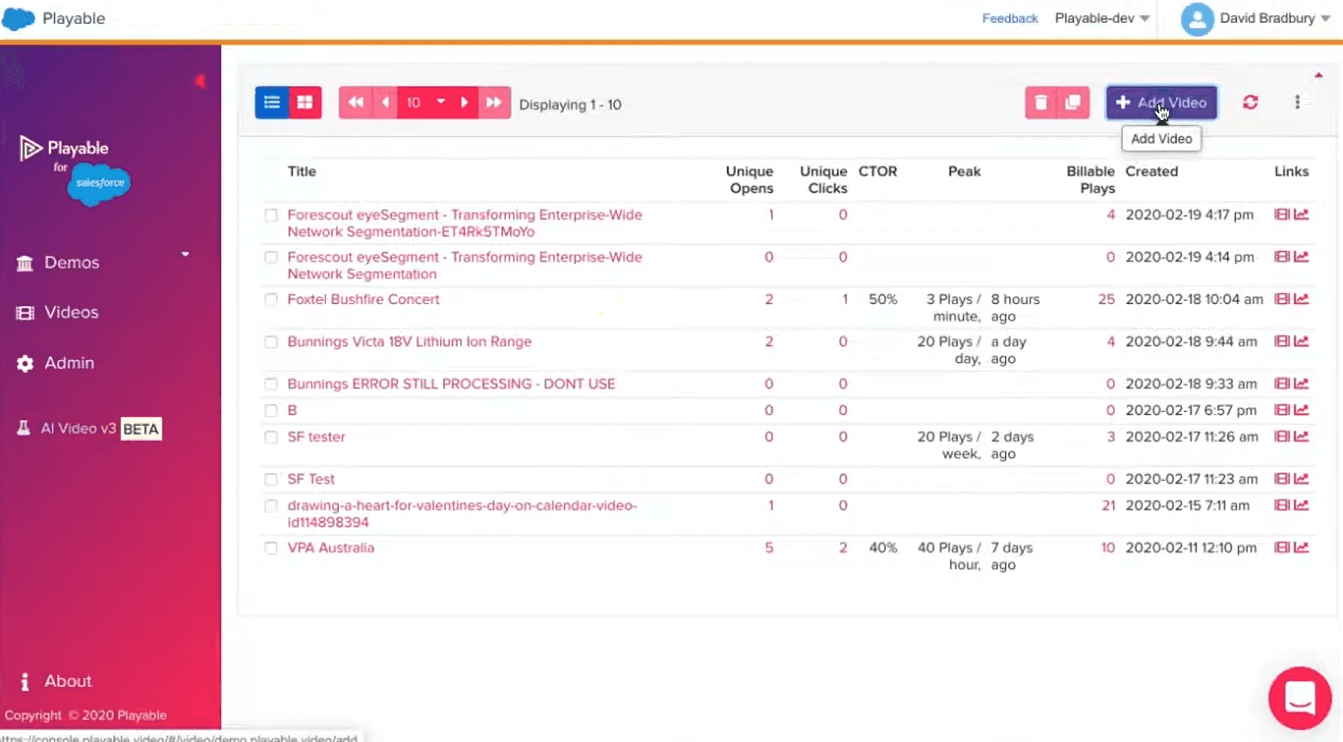1343x742 pixels.
Task: Open stats chart icon for Bunnings Victa row
Action: pos(1301,341)
